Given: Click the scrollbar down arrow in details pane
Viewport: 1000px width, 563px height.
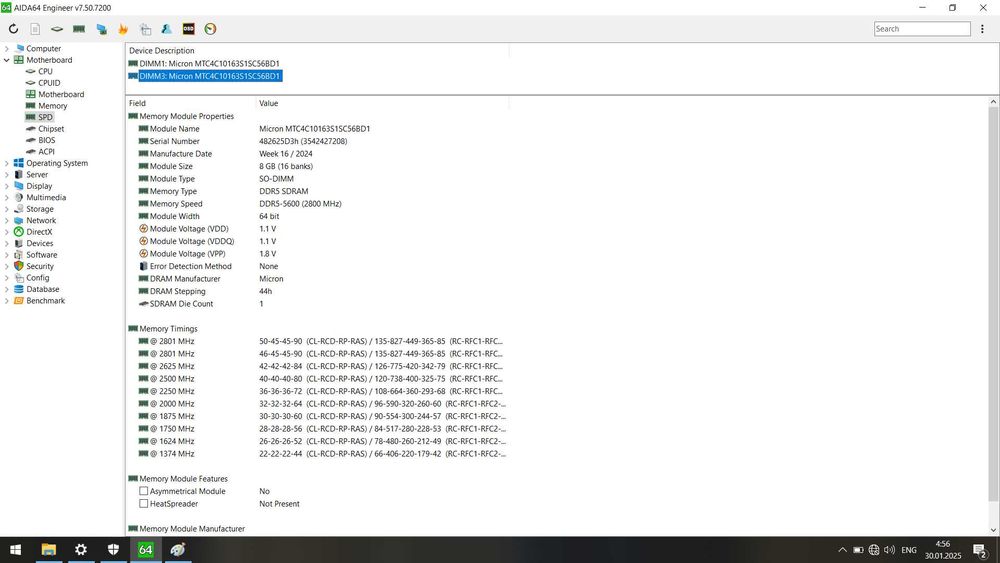Looking at the screenshot, I should point(994,530).
